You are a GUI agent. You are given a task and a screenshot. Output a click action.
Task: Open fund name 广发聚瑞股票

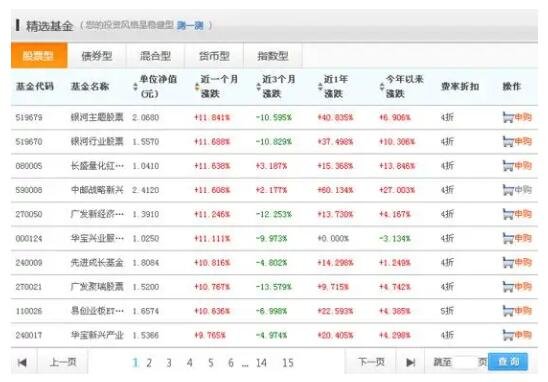coord(97,287)
